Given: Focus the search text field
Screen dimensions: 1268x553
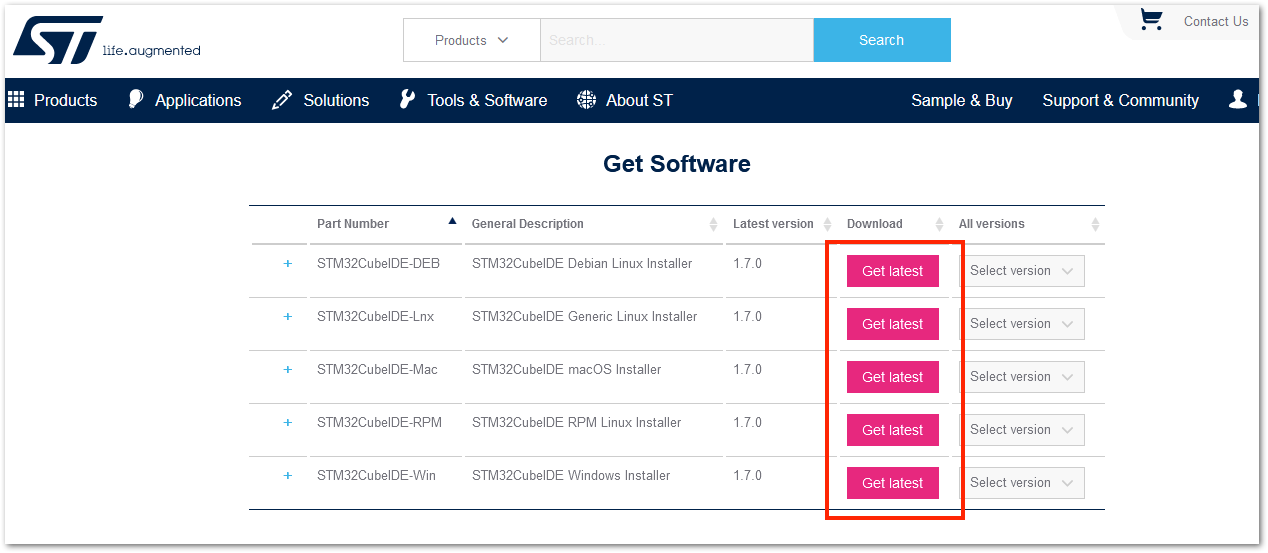Looking at the screenshot, I should click(677, 40).
